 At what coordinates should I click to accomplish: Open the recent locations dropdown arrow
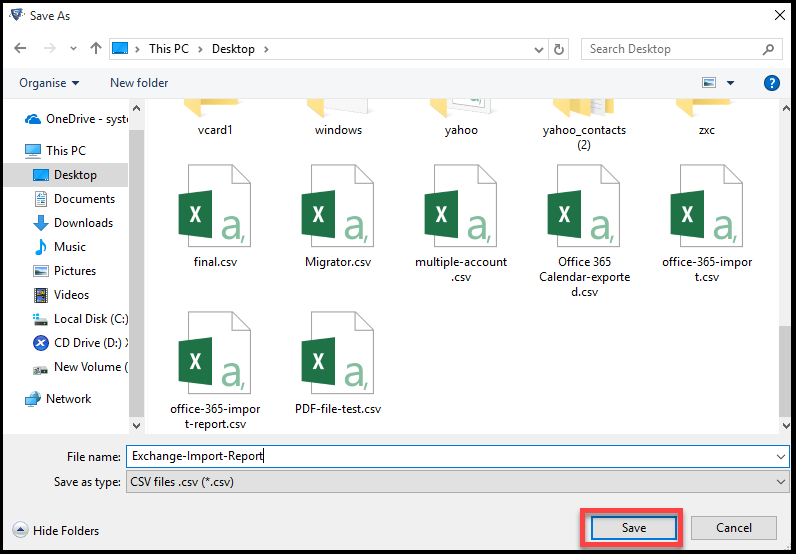[74, 49]
